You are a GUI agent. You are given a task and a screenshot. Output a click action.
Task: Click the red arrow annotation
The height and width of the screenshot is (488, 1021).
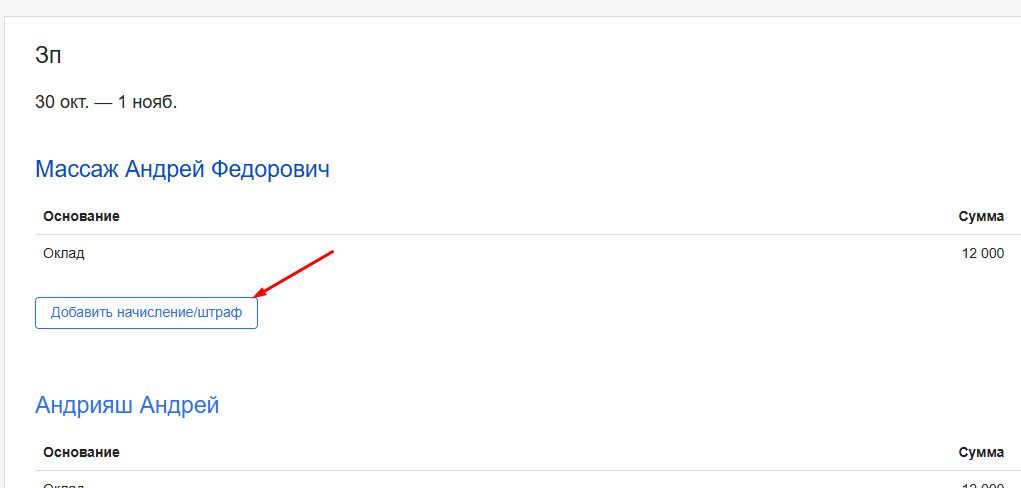pyautogui.click(x=294, y=273)
